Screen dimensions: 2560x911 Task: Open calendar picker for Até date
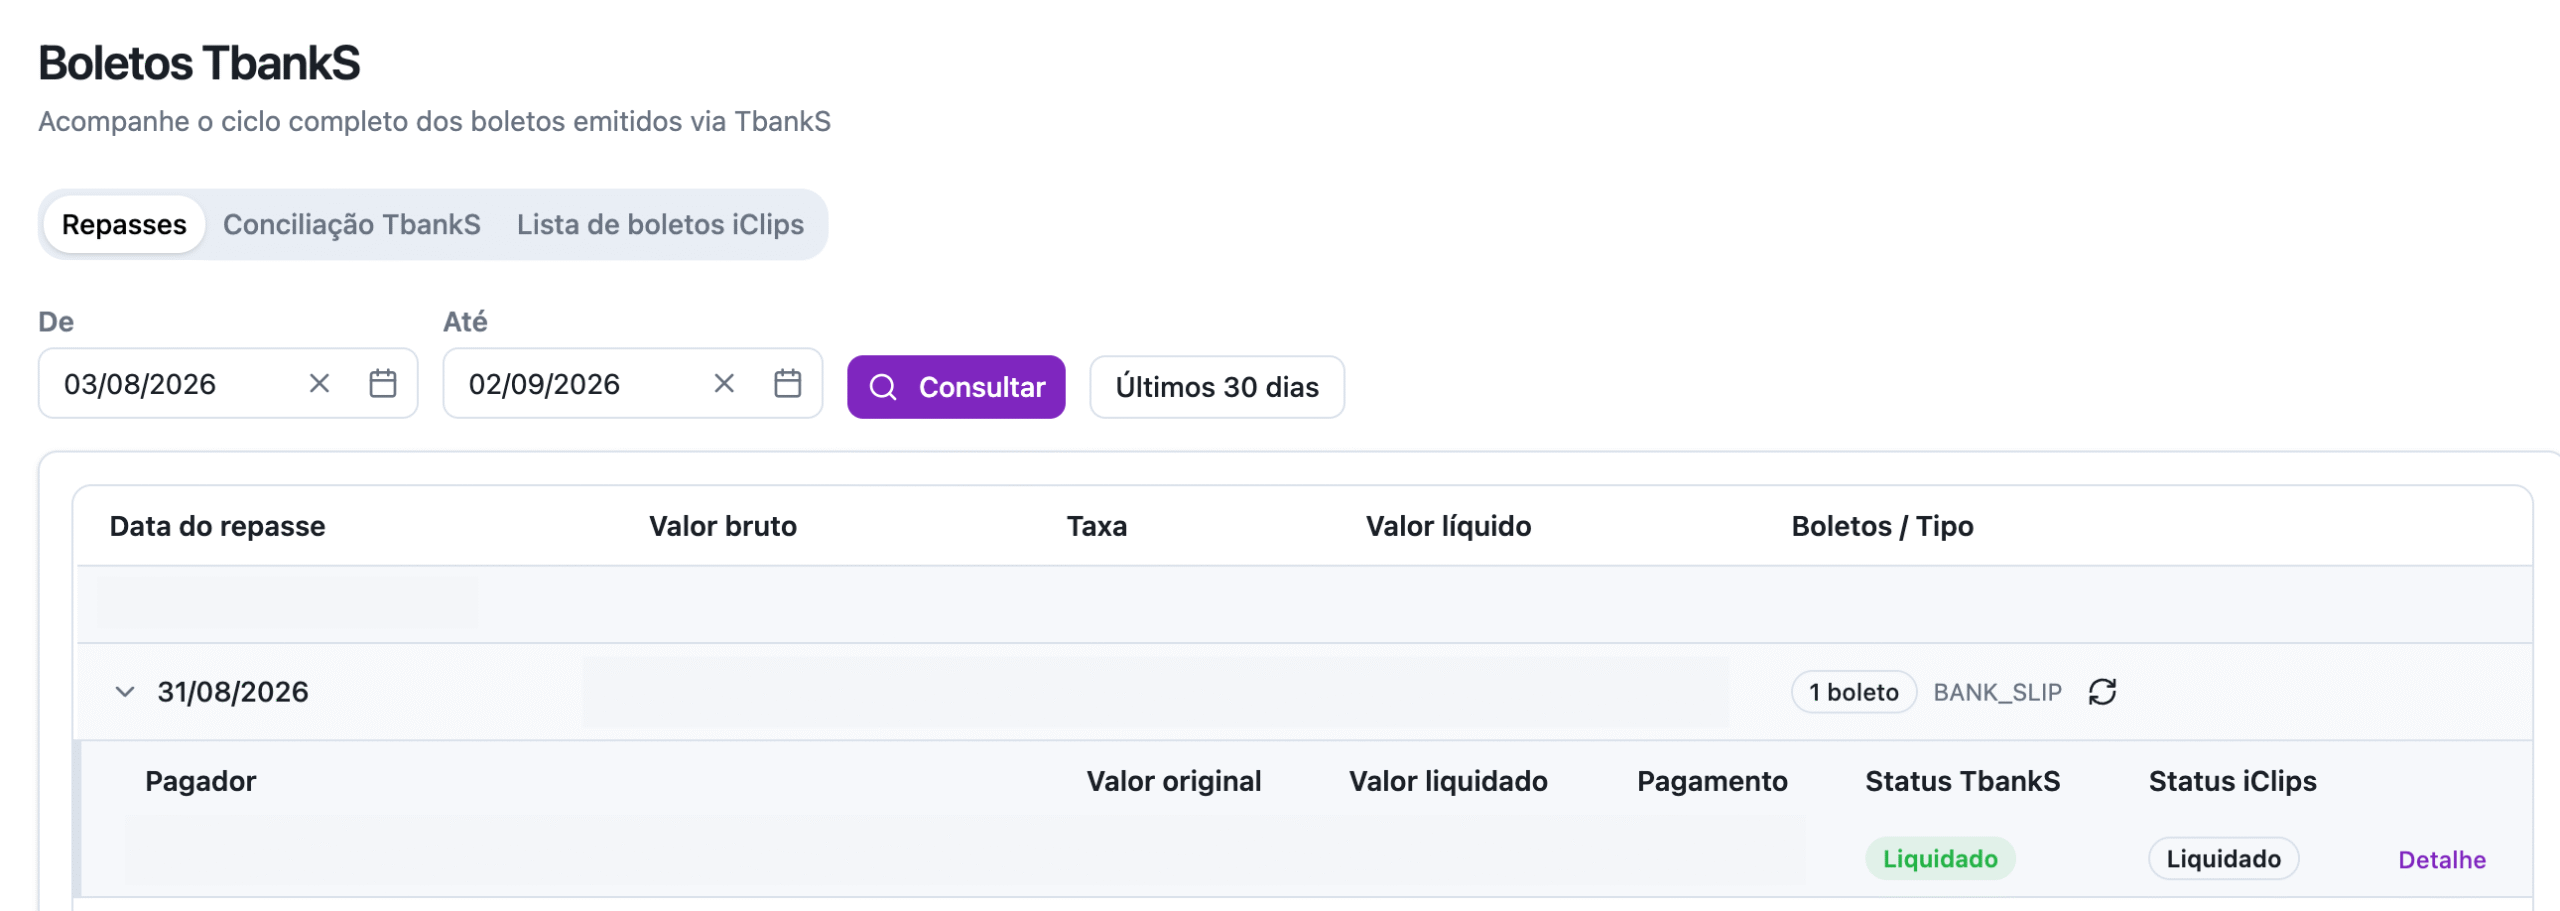pos(788,384)
